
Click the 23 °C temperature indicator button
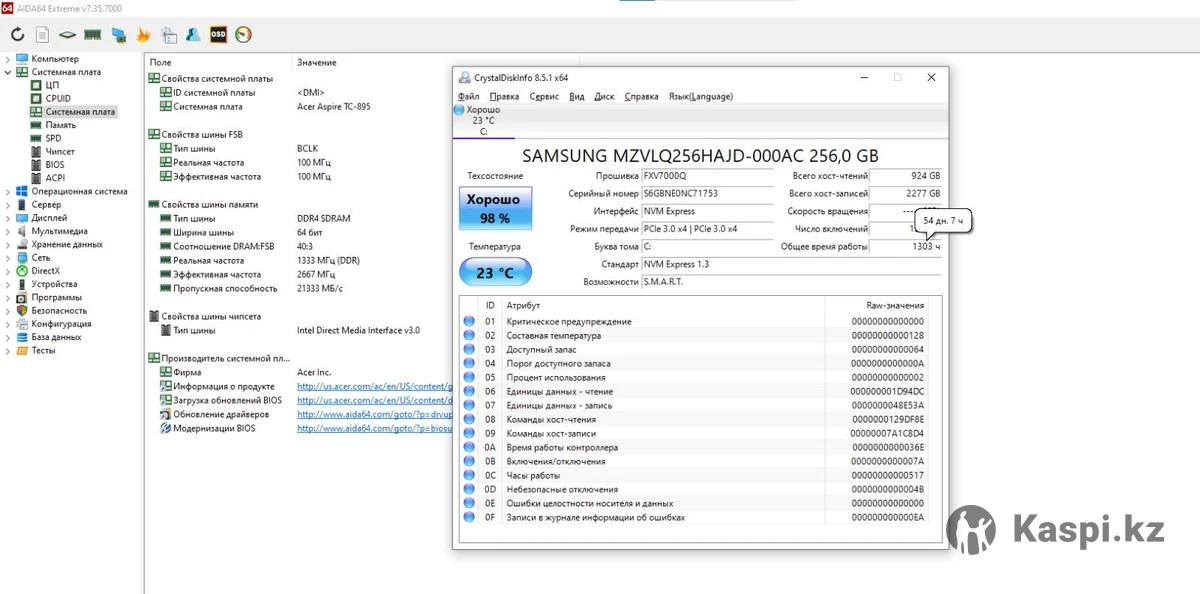click(495, 272)
